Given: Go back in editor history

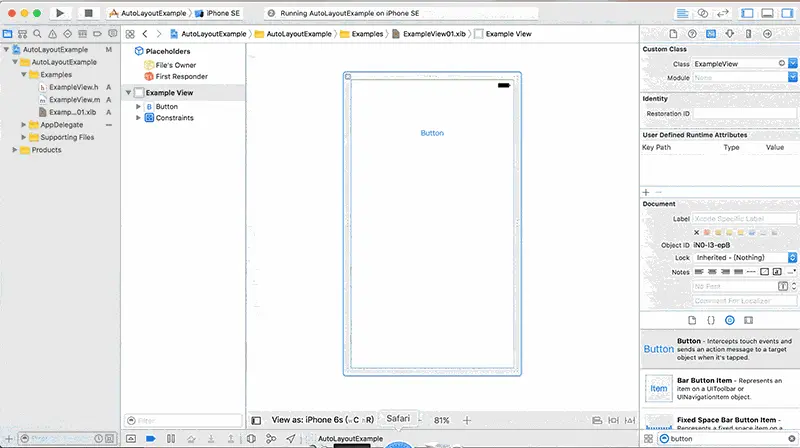Looking at the screenshot, I should 145,34.
